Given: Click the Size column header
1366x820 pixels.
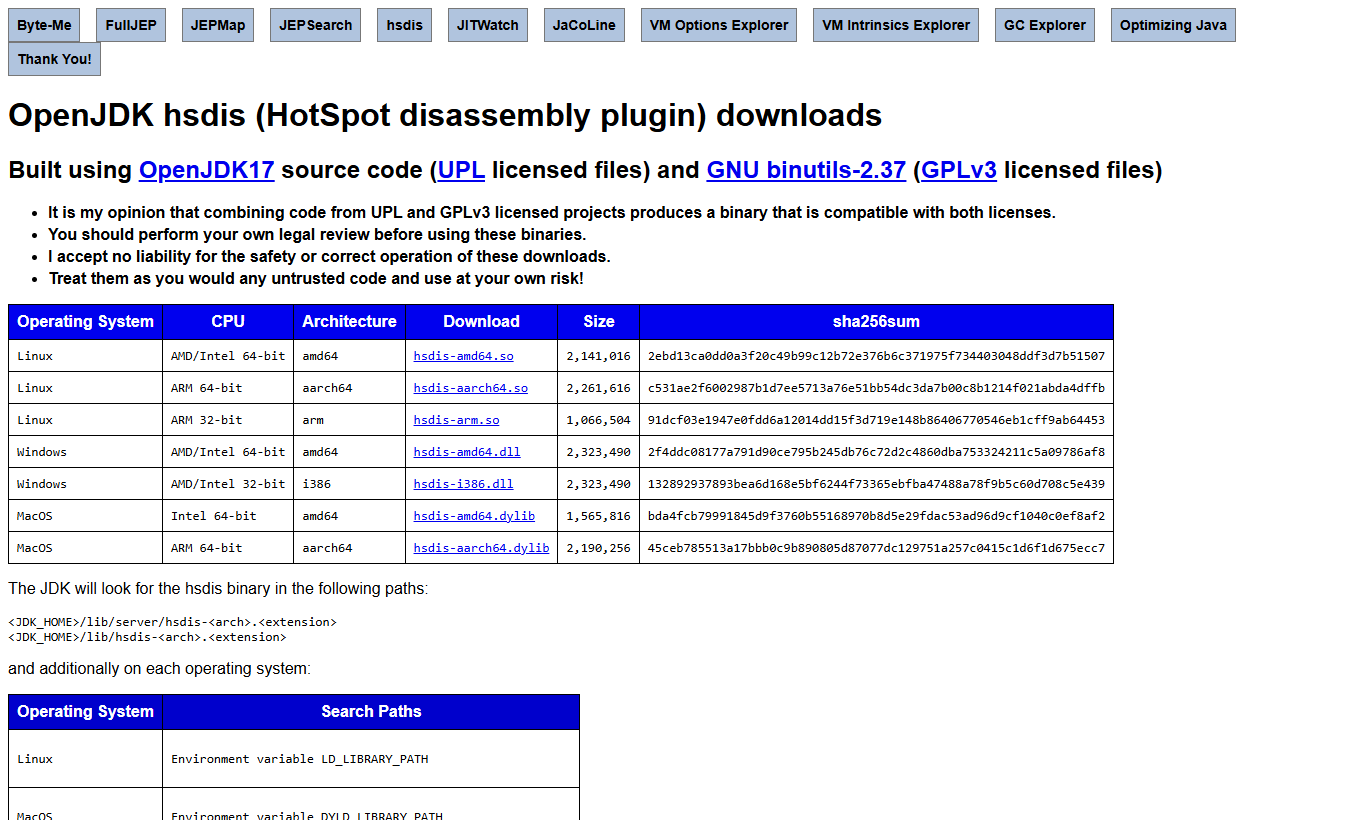Looking at the screenshot, I should (599, 322).
